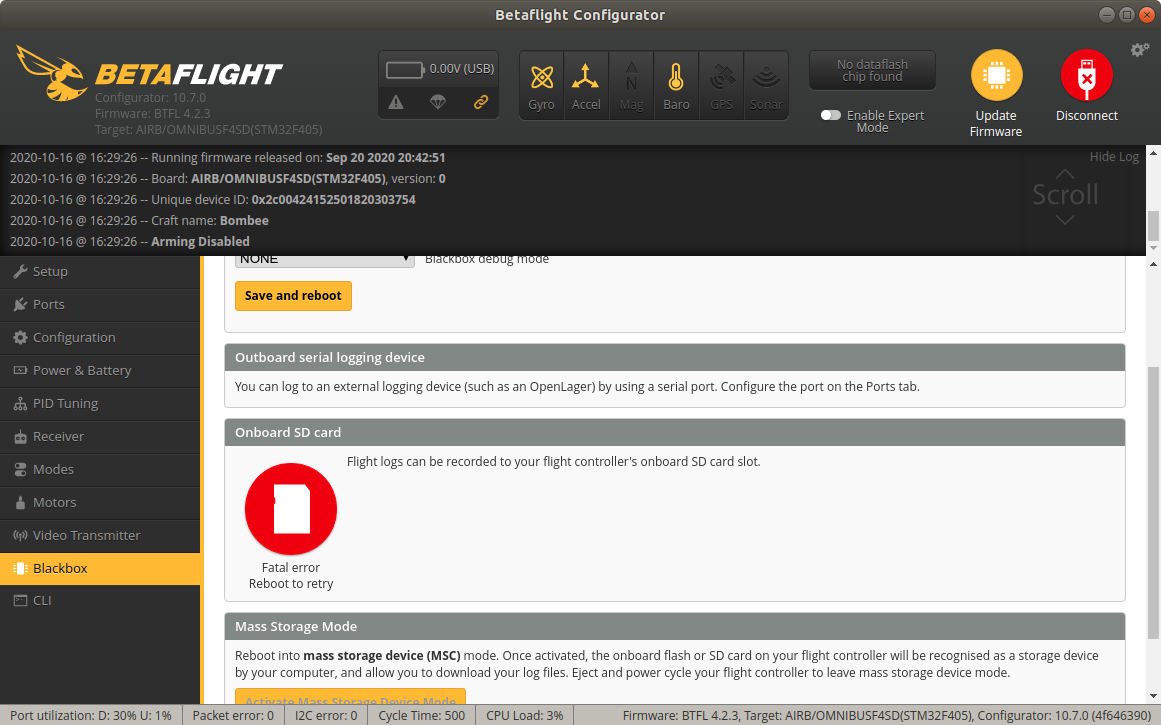Screen dimensions: 1161x725
Task: Open the Power & Battery tab
Action: 100,370
